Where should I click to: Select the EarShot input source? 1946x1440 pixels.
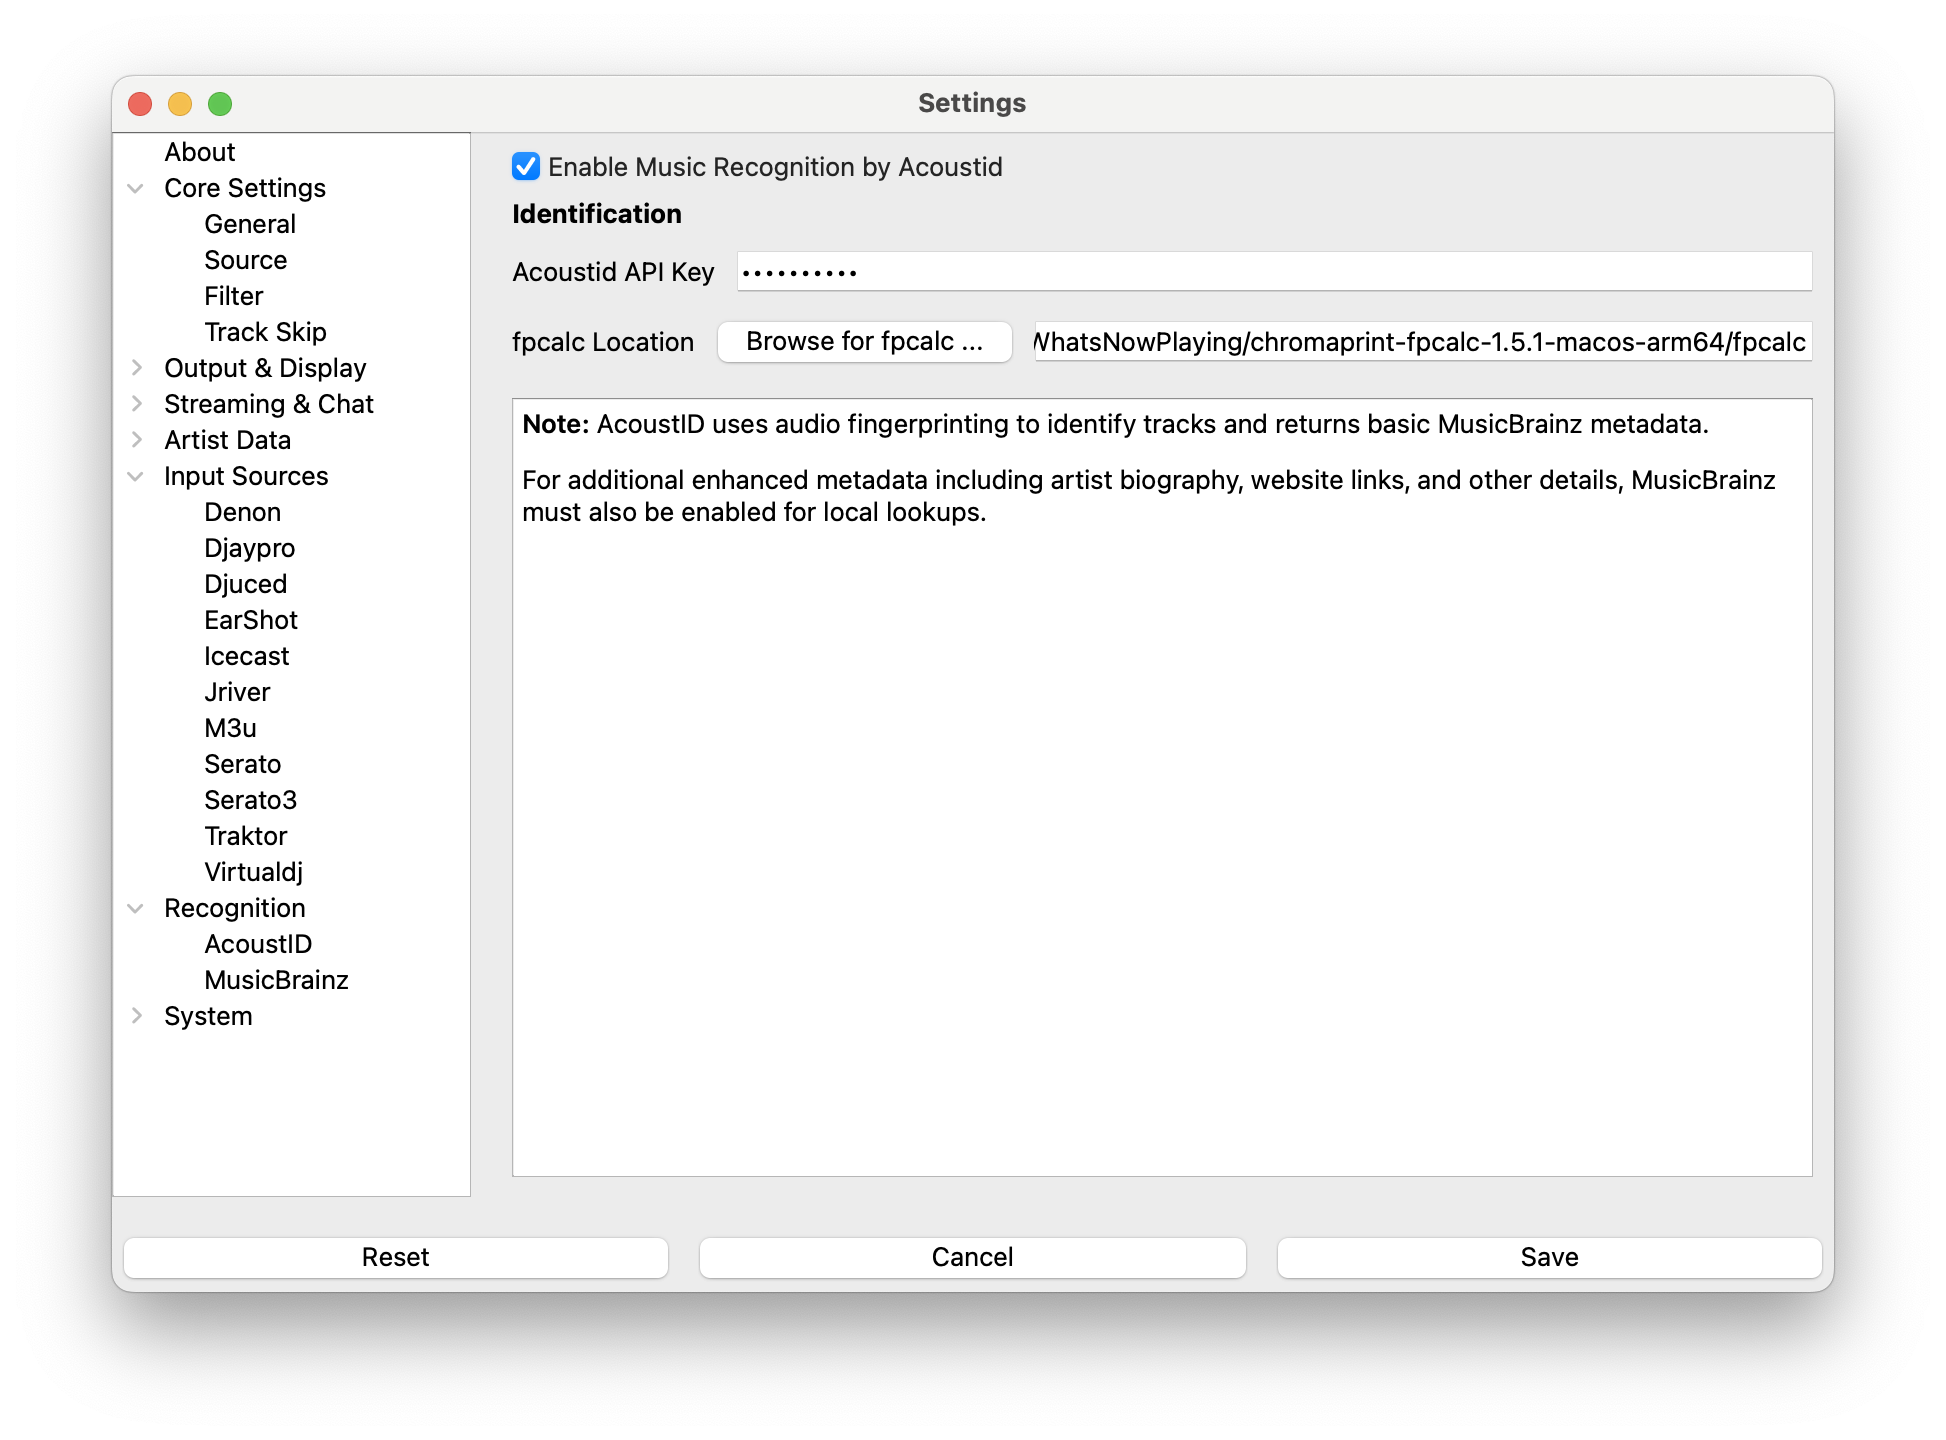250,620
